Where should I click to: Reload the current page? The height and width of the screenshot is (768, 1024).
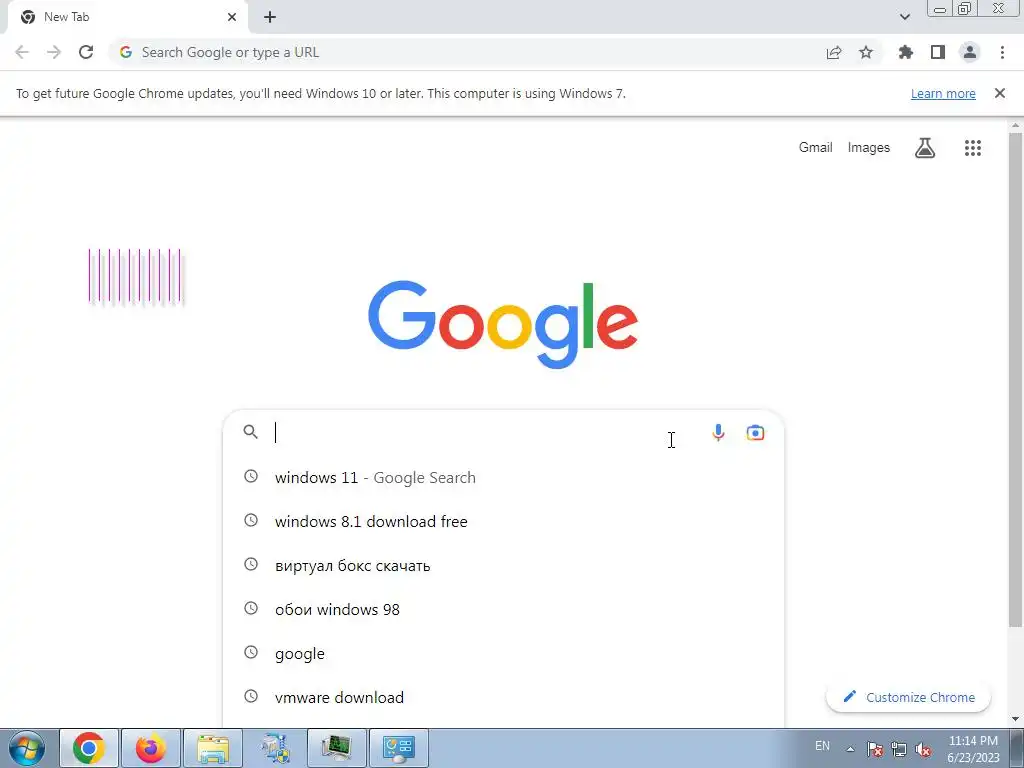[x=86, y=52]
